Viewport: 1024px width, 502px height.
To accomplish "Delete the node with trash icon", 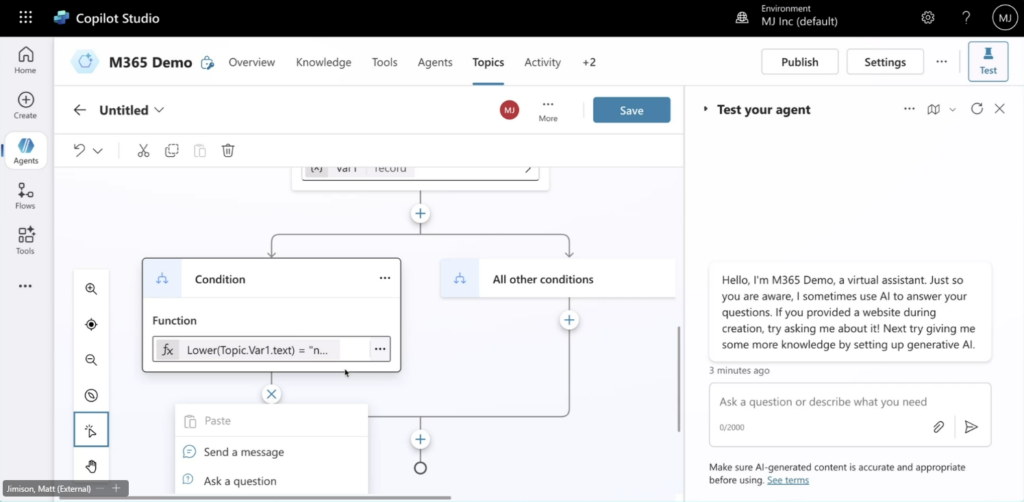I will 228,150.
